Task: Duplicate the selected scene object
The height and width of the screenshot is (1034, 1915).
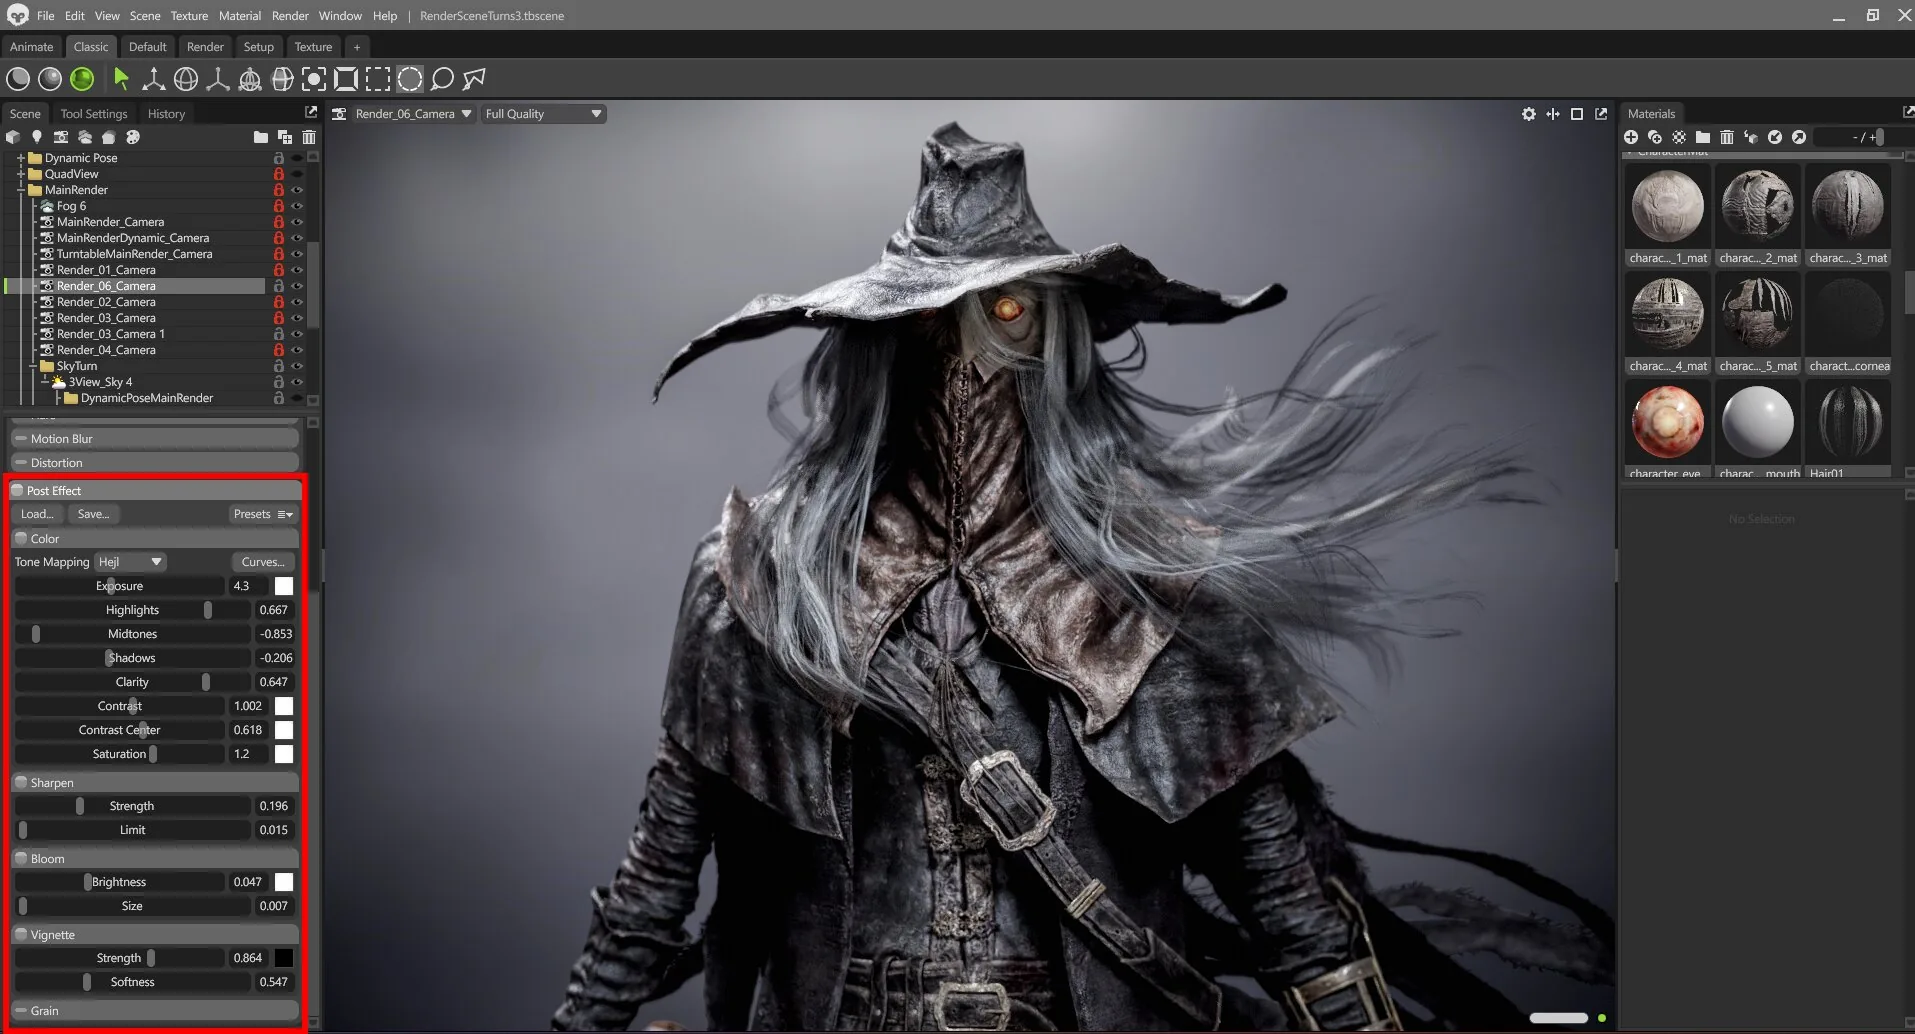Action: tap(285, 137)
